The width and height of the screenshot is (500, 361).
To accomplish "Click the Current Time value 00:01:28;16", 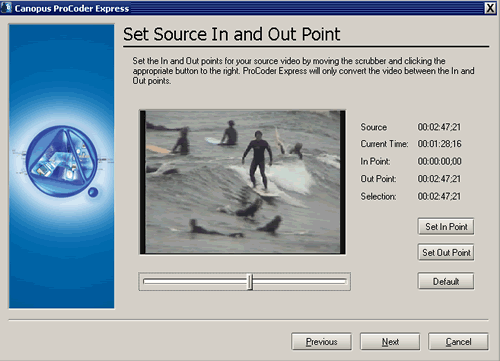I will click(x=439, y=144).
